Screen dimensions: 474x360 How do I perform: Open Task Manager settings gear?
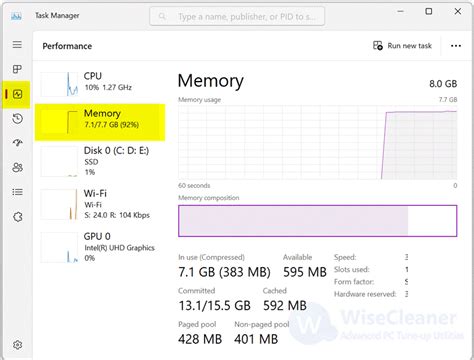pyautogui.click(x=17, y=345)
